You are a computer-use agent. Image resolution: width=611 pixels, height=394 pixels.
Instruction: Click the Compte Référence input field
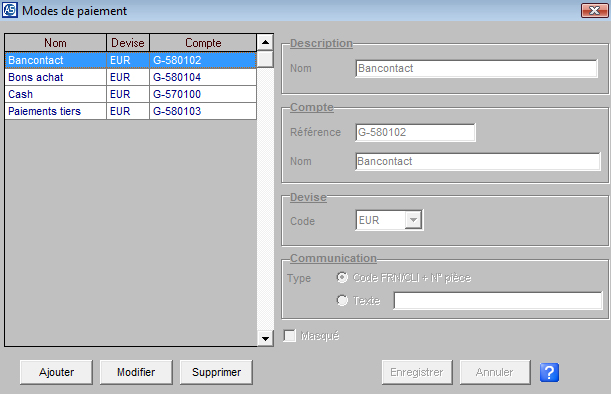(x=415, y=133)
